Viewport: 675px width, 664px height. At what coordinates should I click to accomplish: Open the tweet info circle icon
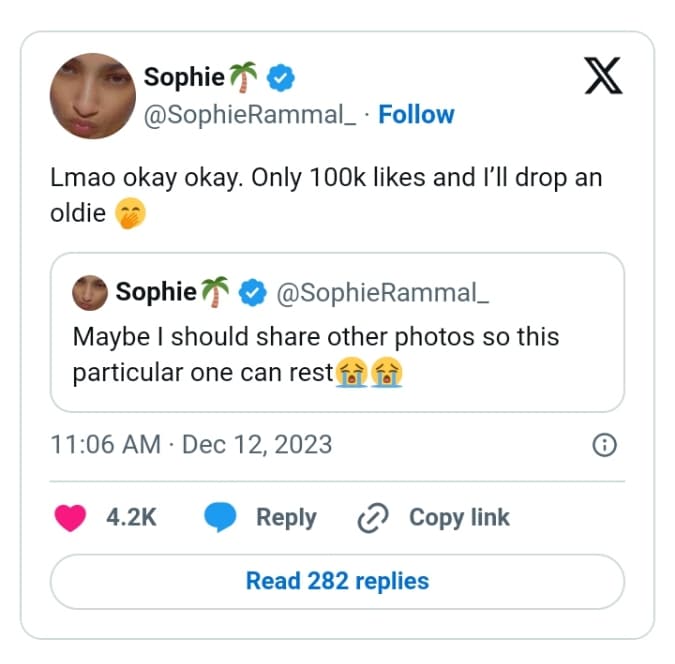tap(604, 445)
